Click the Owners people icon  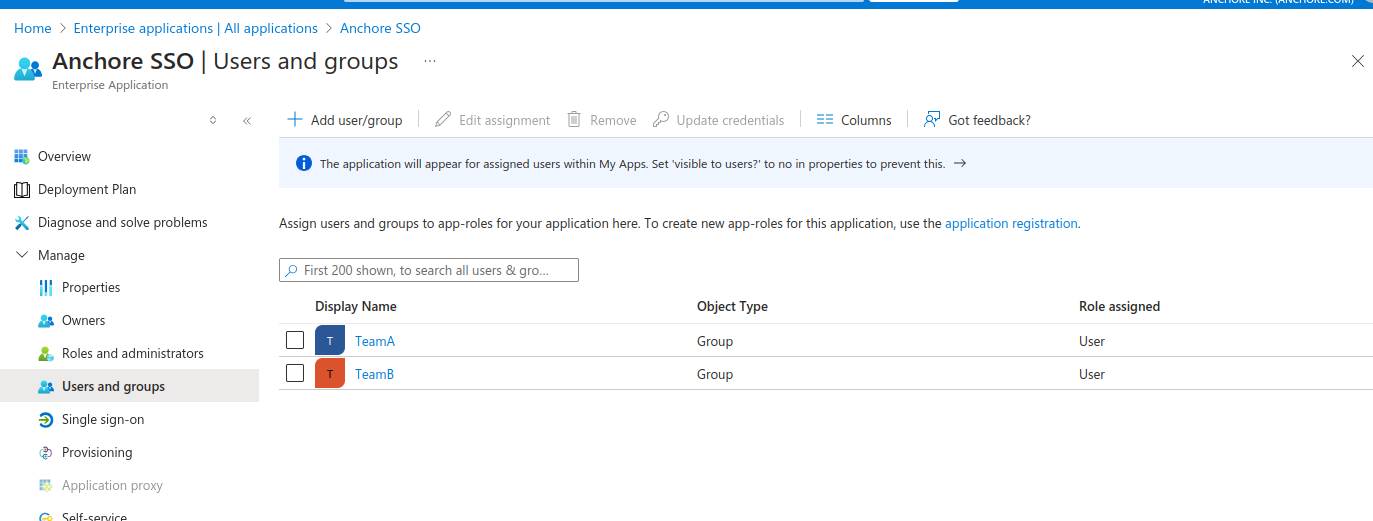coord(46,320)
